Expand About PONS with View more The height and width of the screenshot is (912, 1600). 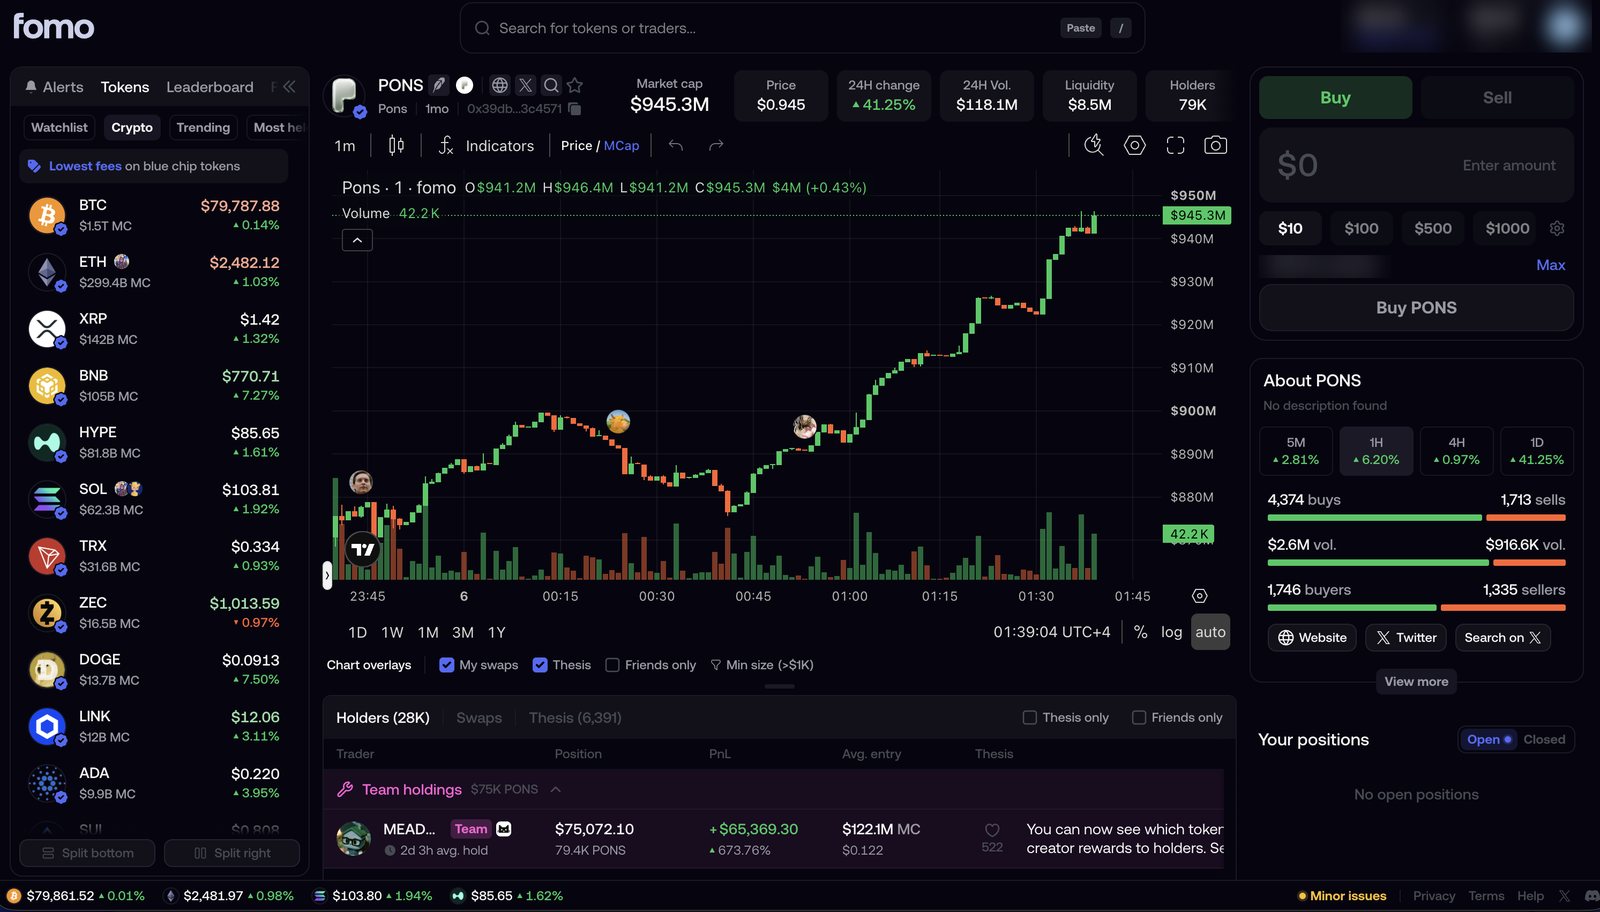coord(1416,682)
